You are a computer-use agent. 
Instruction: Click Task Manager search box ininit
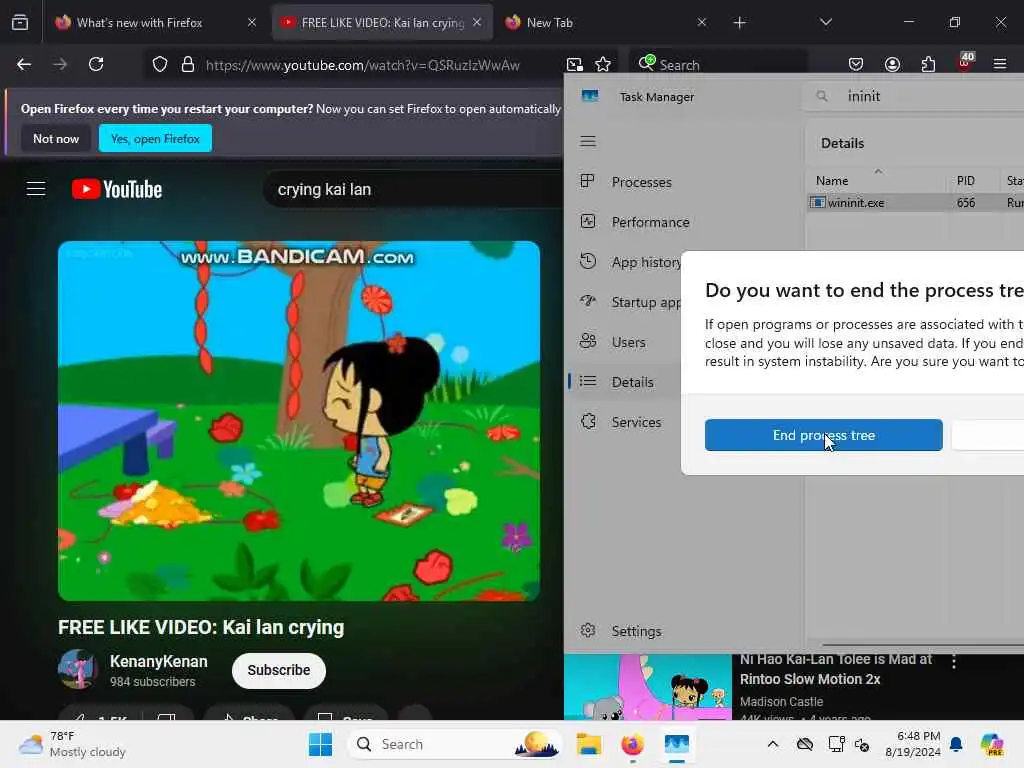(x=914, y=96)
